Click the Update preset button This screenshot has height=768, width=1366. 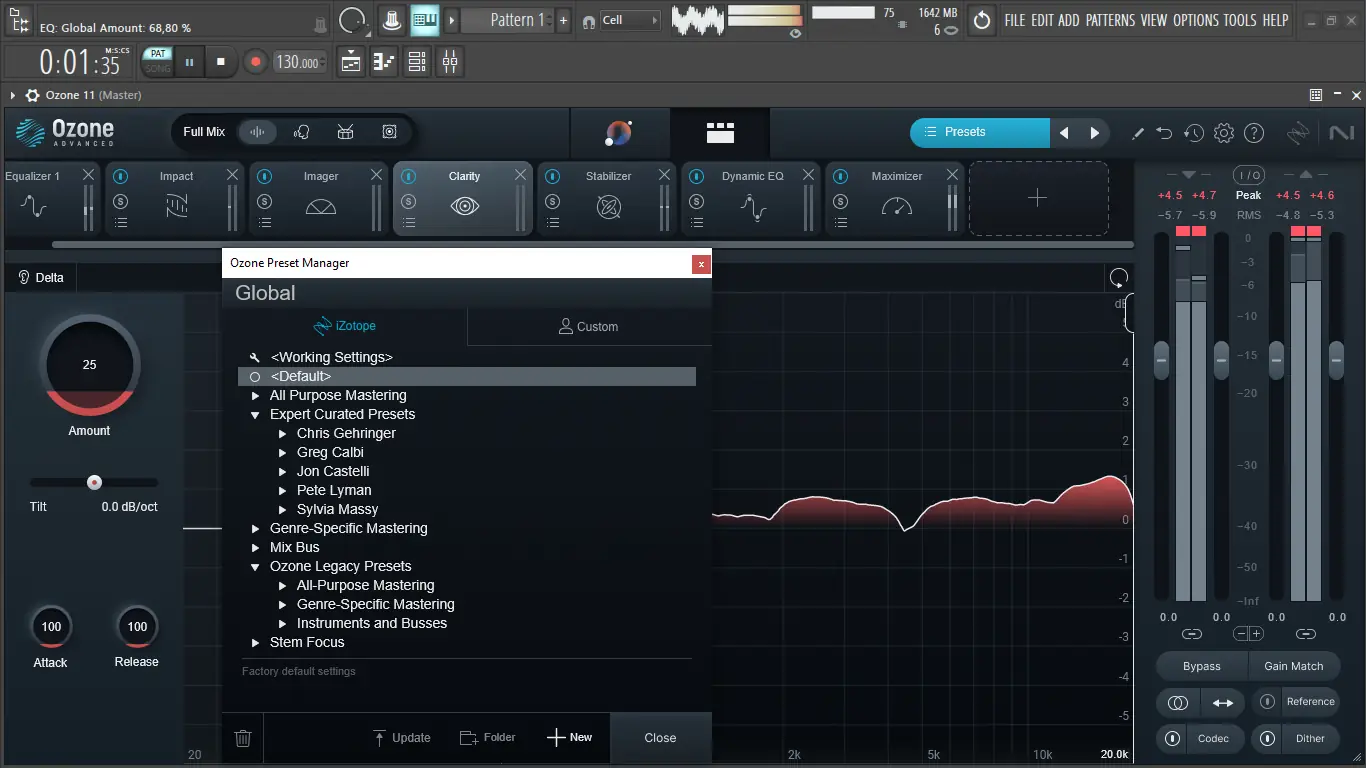[x=401, y=738]
